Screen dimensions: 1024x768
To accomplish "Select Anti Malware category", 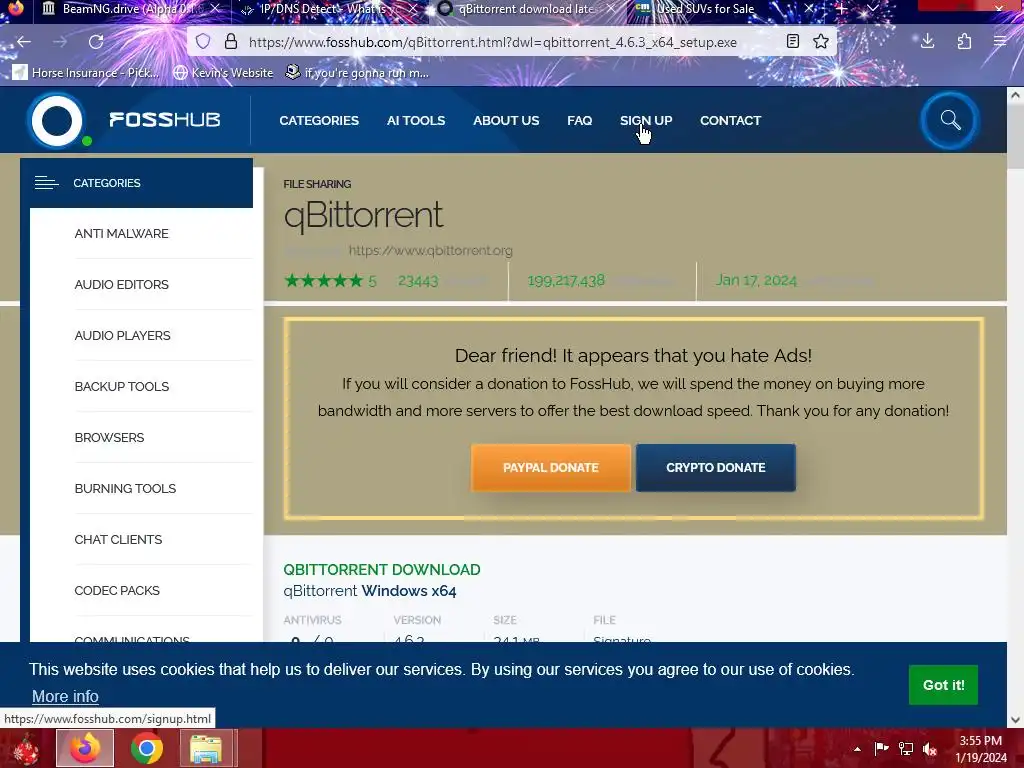I will point(121,233).
